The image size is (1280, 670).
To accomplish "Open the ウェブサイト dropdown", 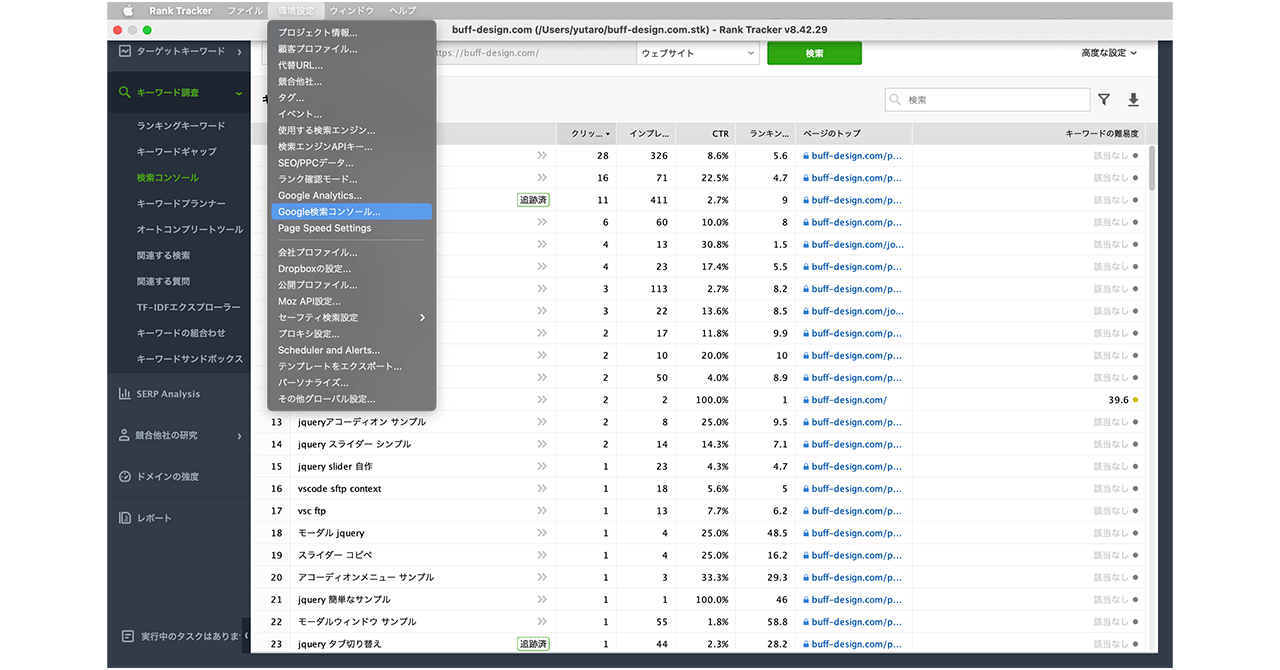I will (698, 54).
